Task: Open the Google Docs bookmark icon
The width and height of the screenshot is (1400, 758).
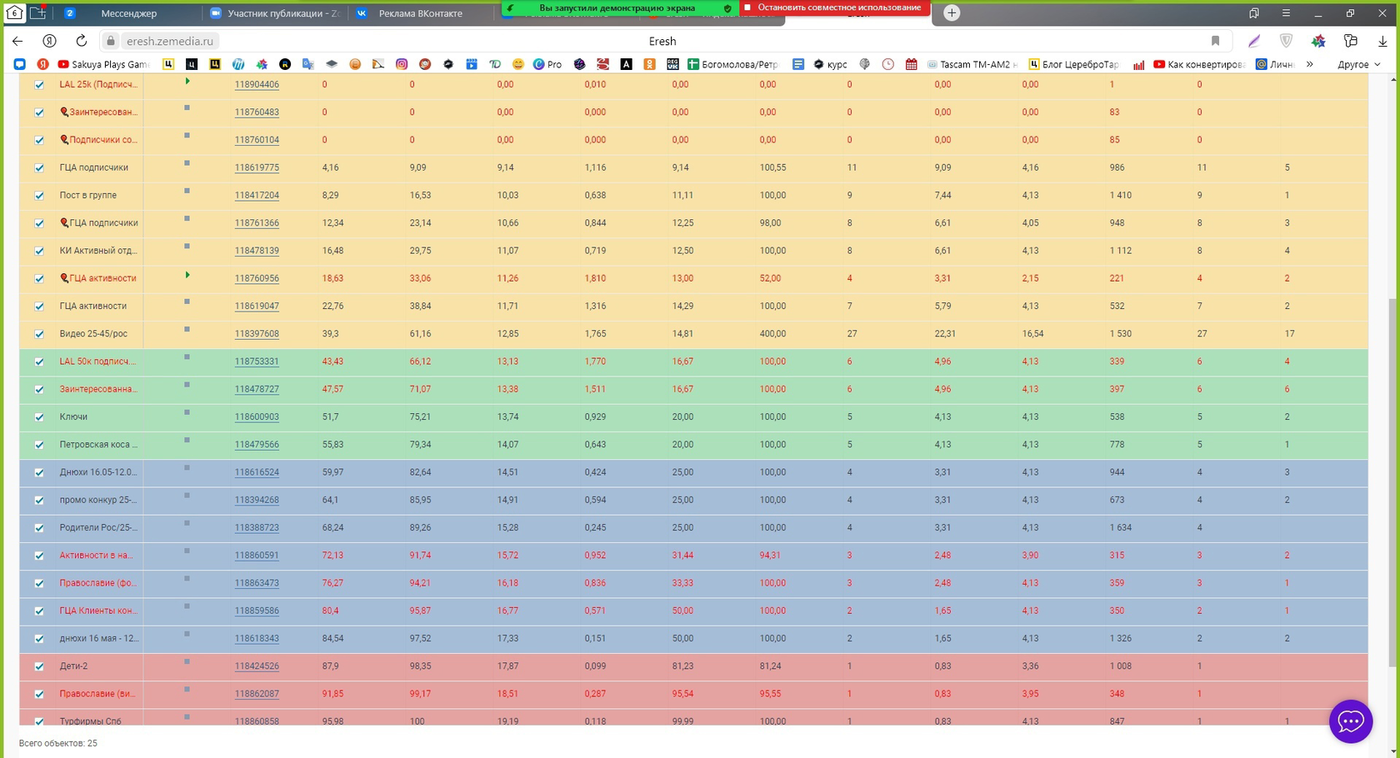Action: (x=798, y=64)
